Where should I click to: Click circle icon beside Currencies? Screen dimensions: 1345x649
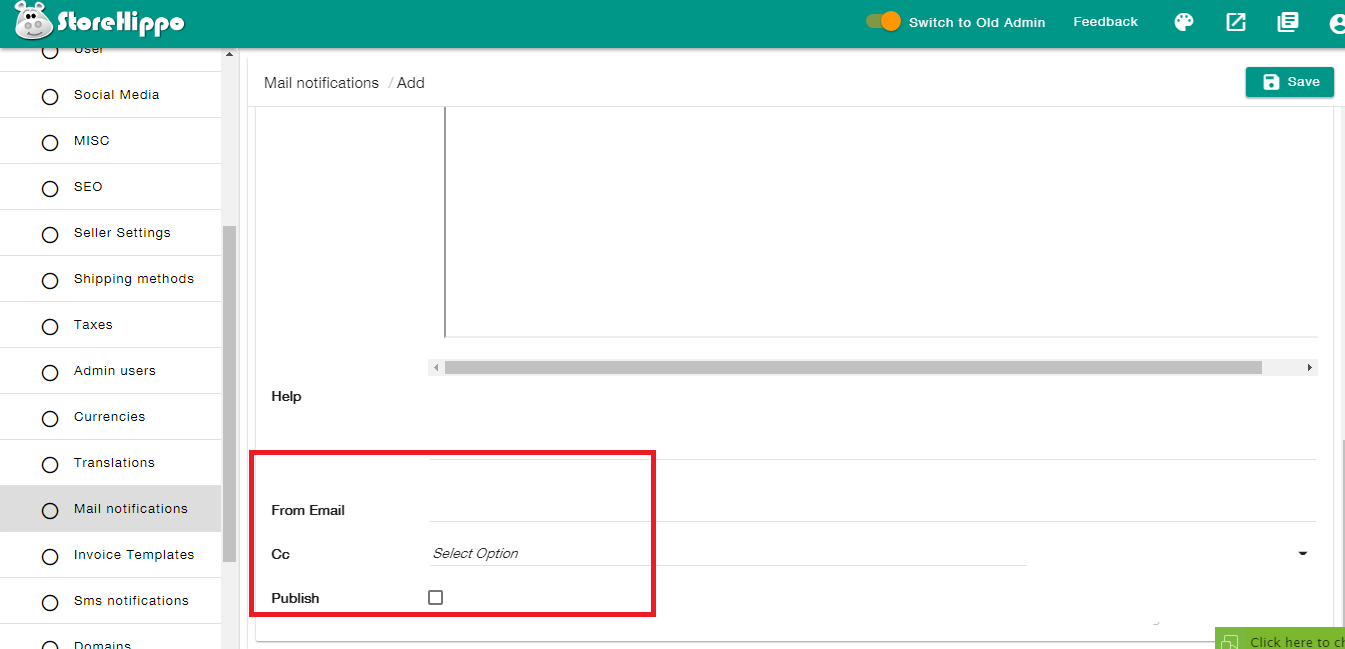(x=50, y=419)
